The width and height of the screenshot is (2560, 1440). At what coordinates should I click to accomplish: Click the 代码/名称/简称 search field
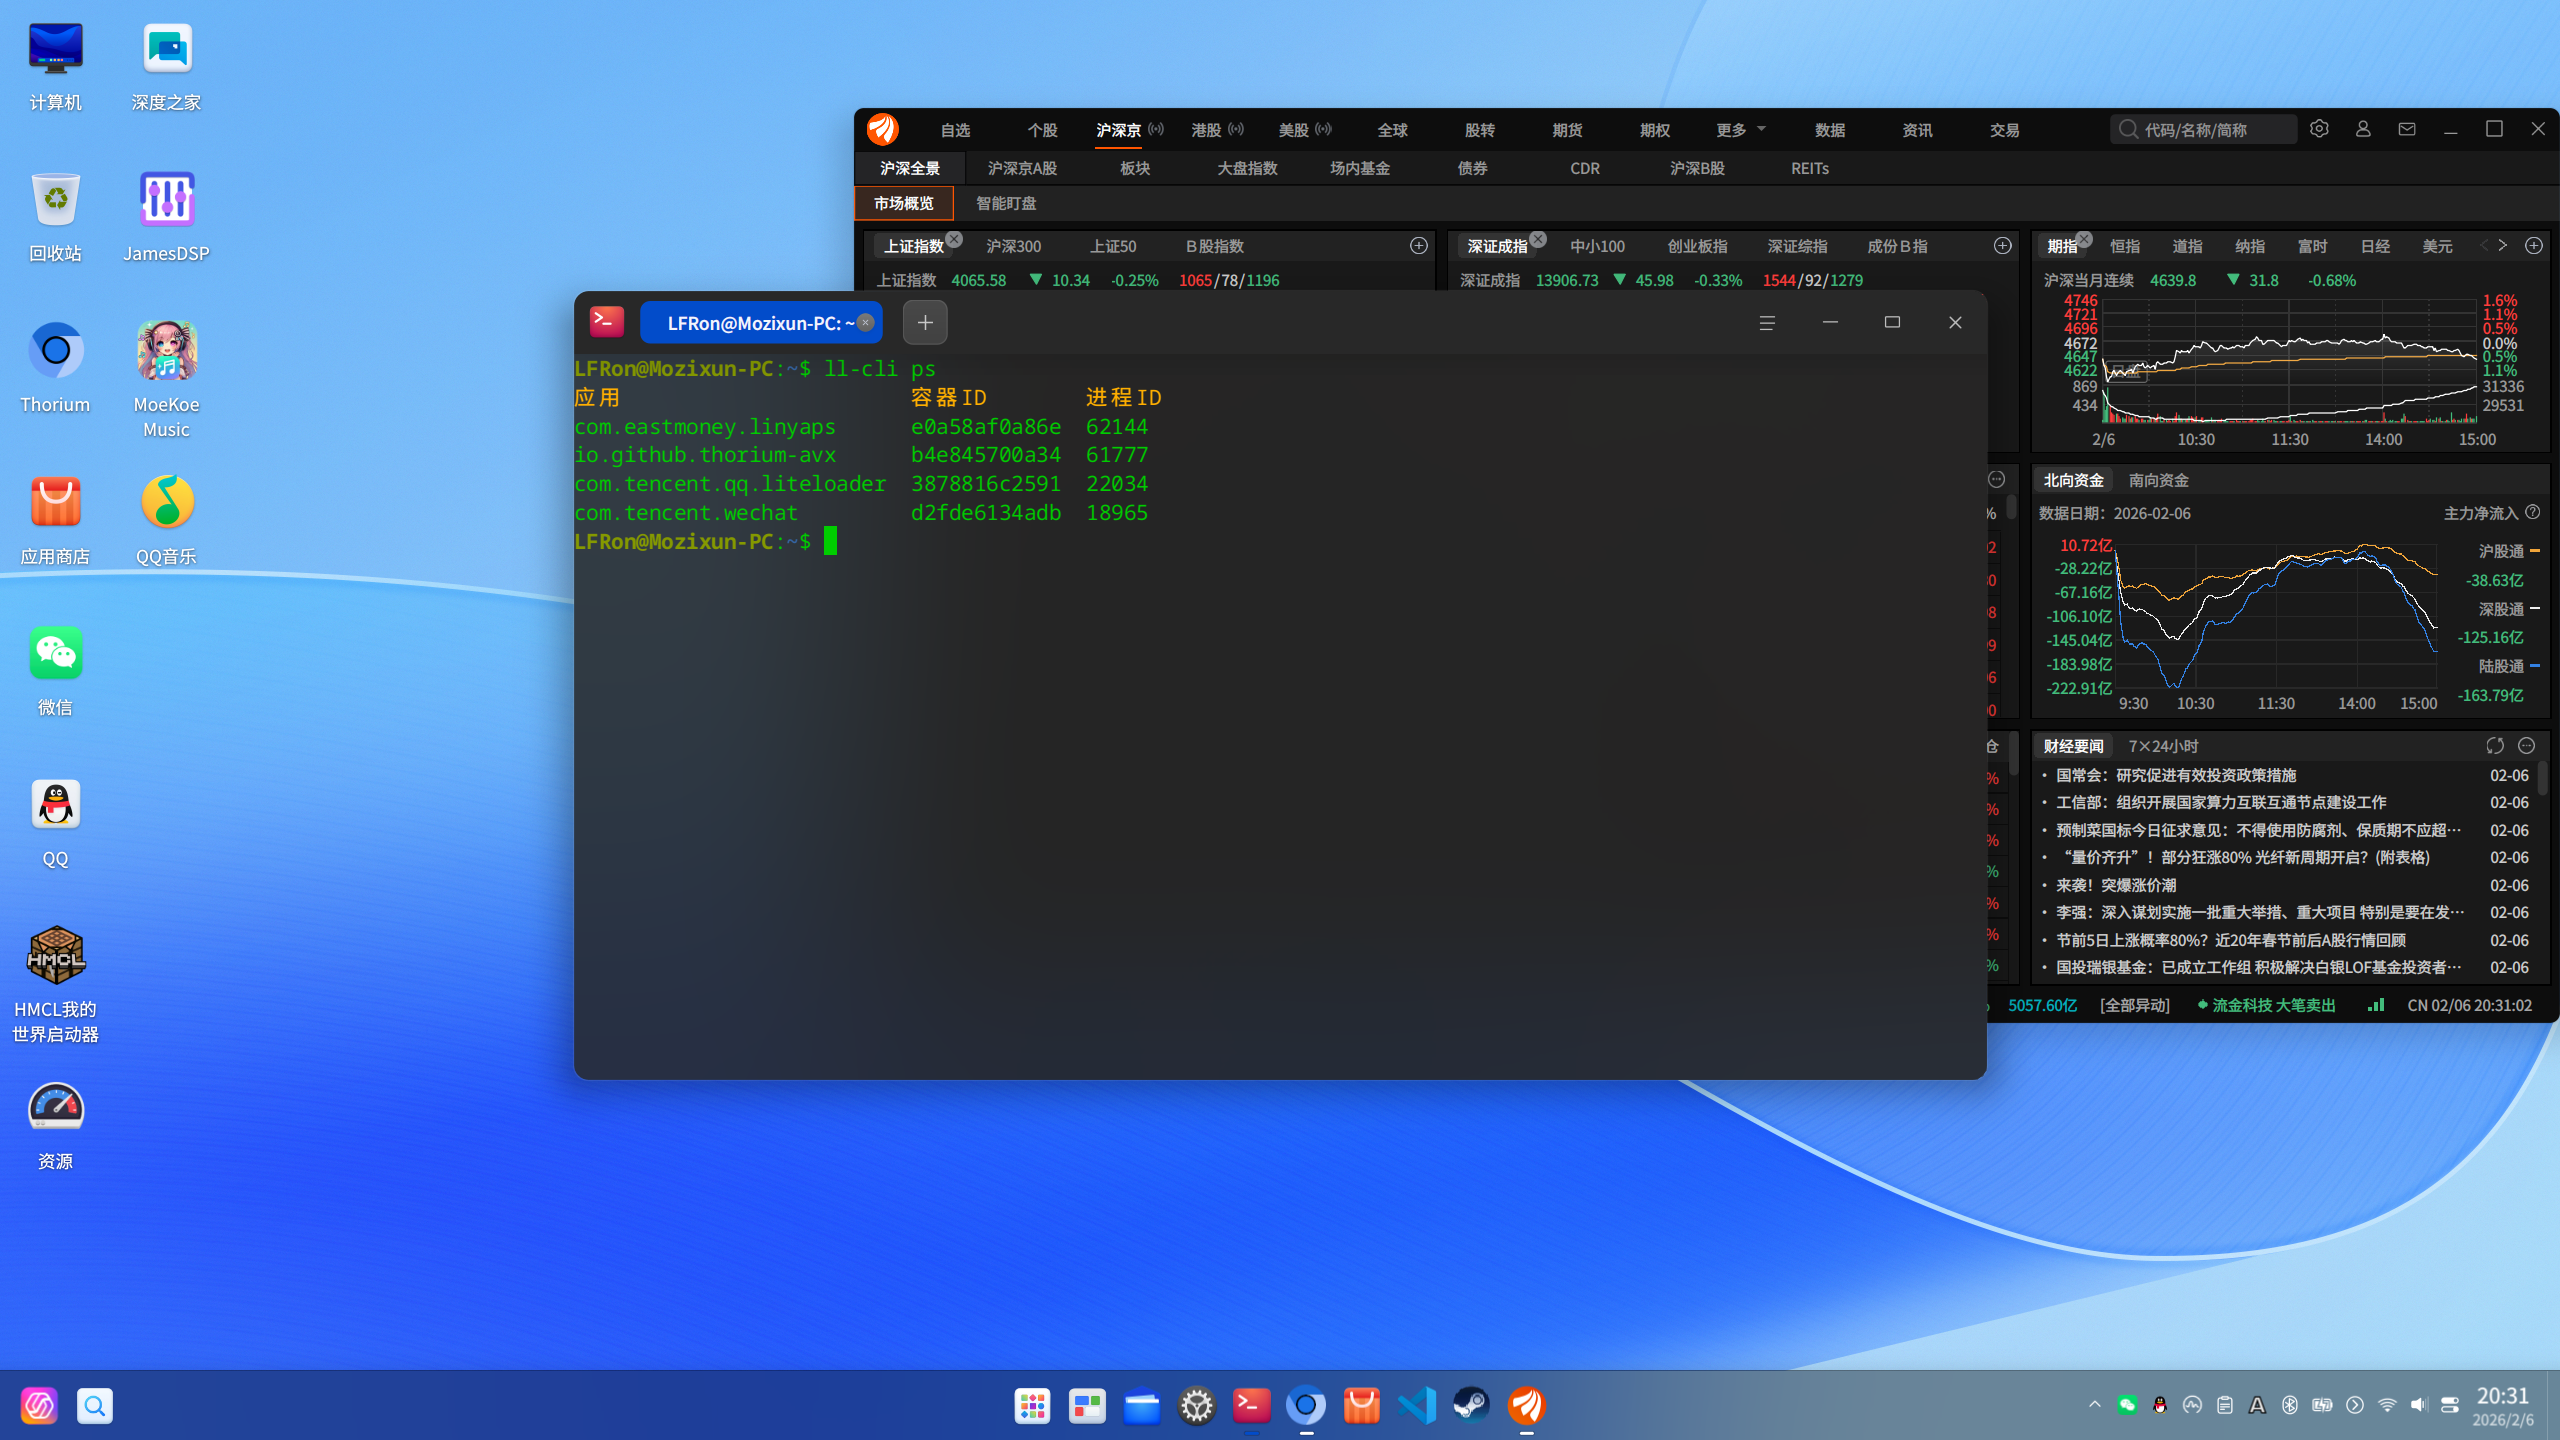(x=2203, y=129)
